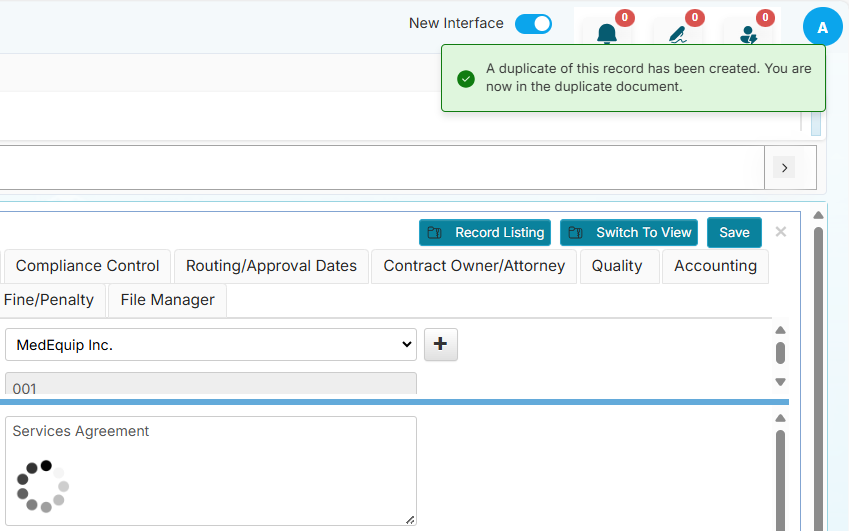Go to the Quality tab
The image size is (849, 531).
tap(616, 266)
